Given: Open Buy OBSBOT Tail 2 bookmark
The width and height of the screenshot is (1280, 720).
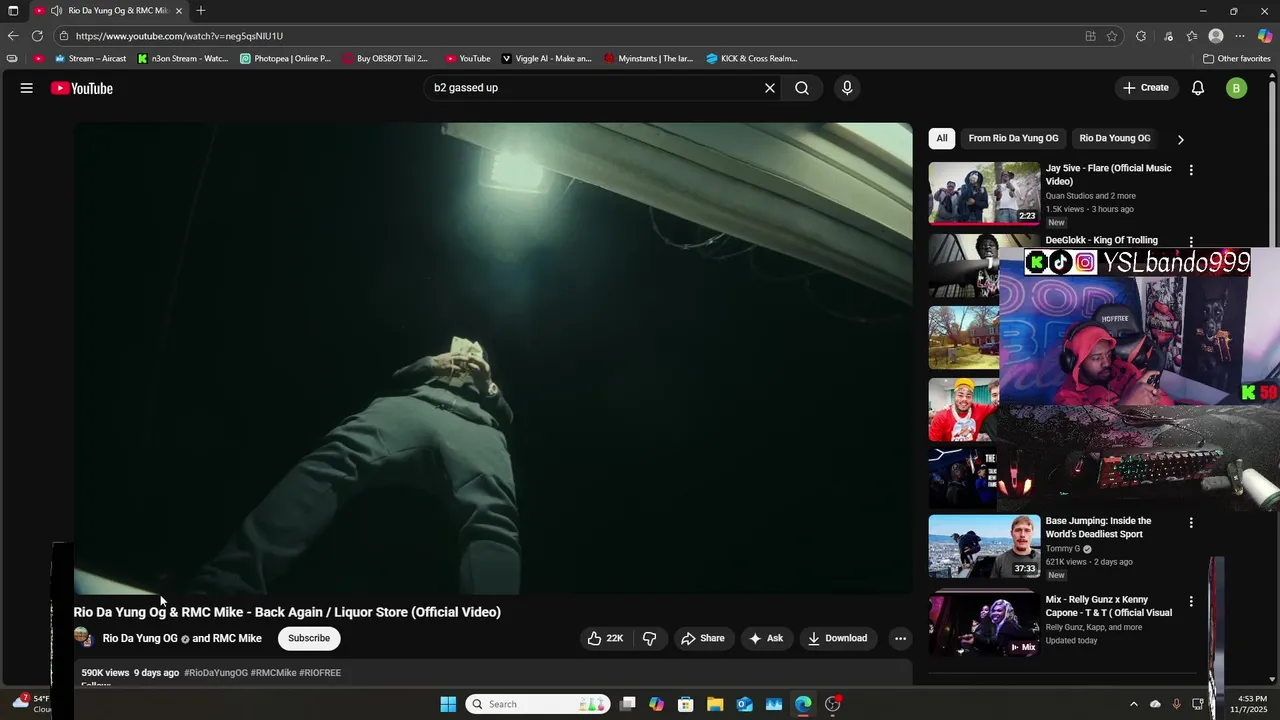Looking at the screenshot, I should [386, 59].
